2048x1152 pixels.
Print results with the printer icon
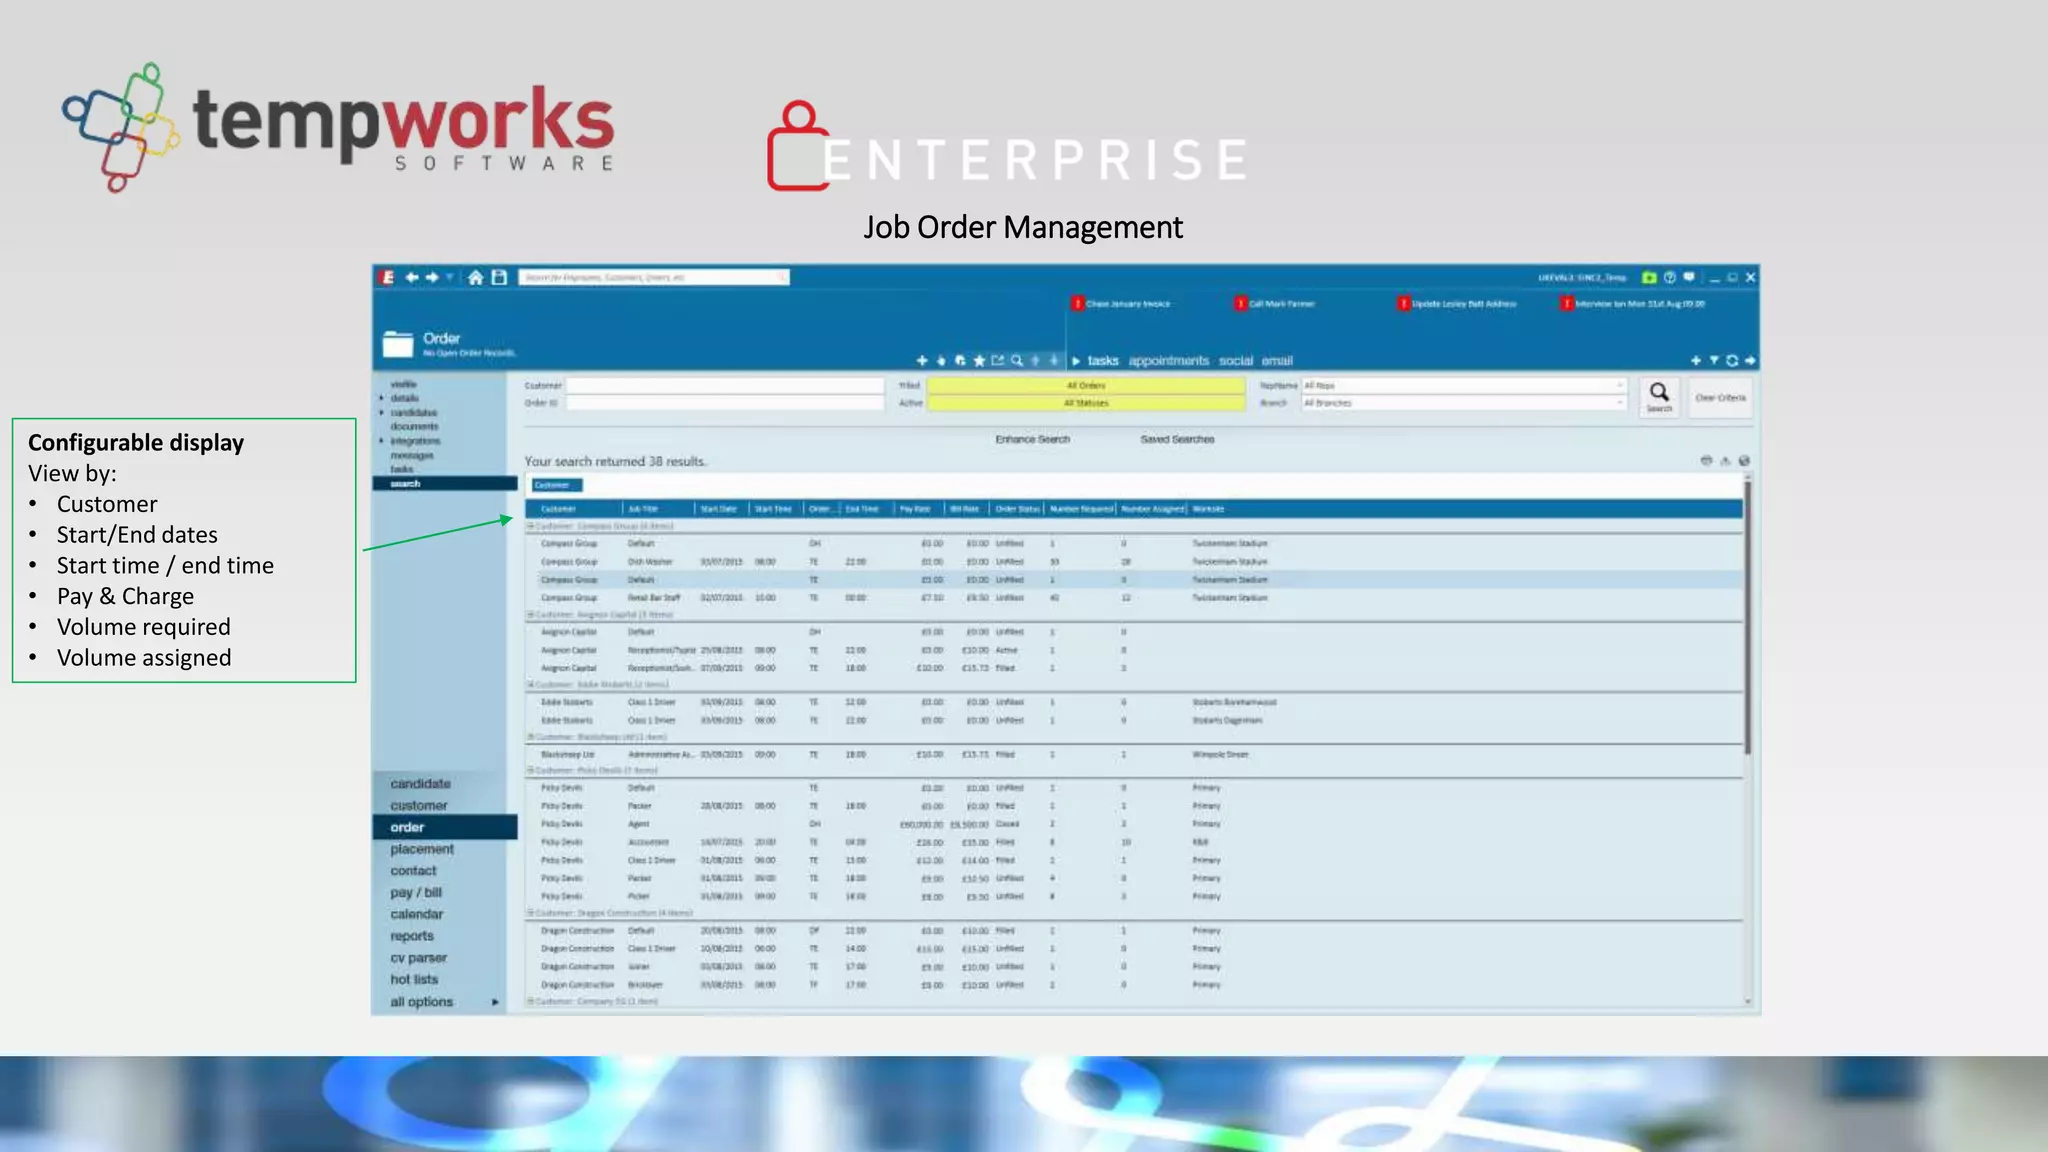tap(1706, 461)
